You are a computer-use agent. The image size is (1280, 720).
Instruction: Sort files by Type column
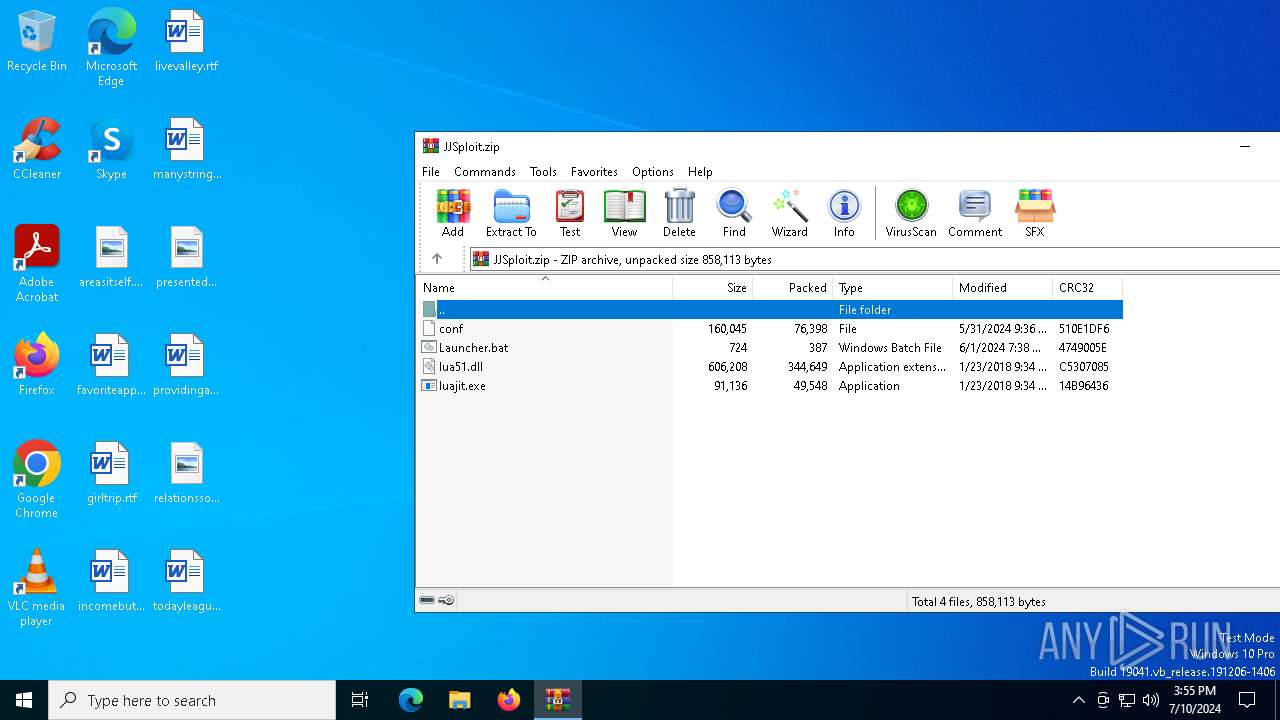pos(892,288)
